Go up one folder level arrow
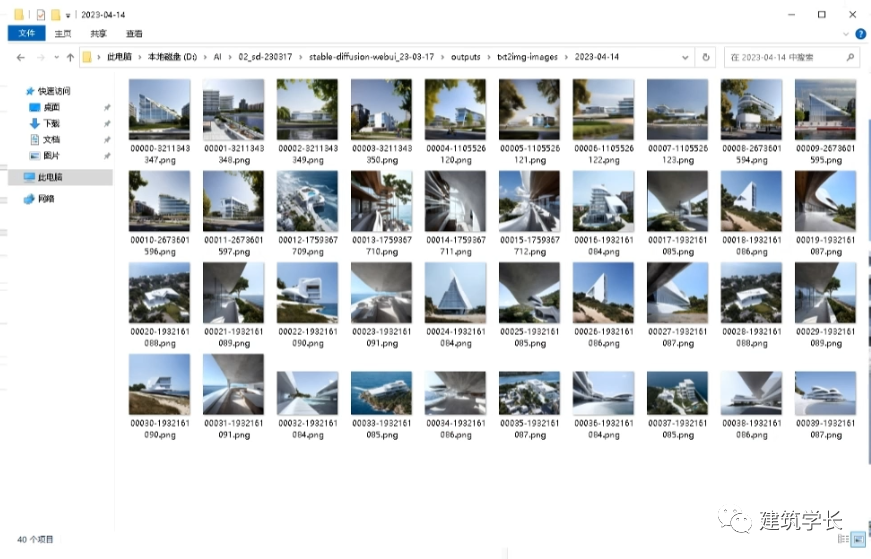This screenshot has width=871, height=559. (x=70, y=57)
